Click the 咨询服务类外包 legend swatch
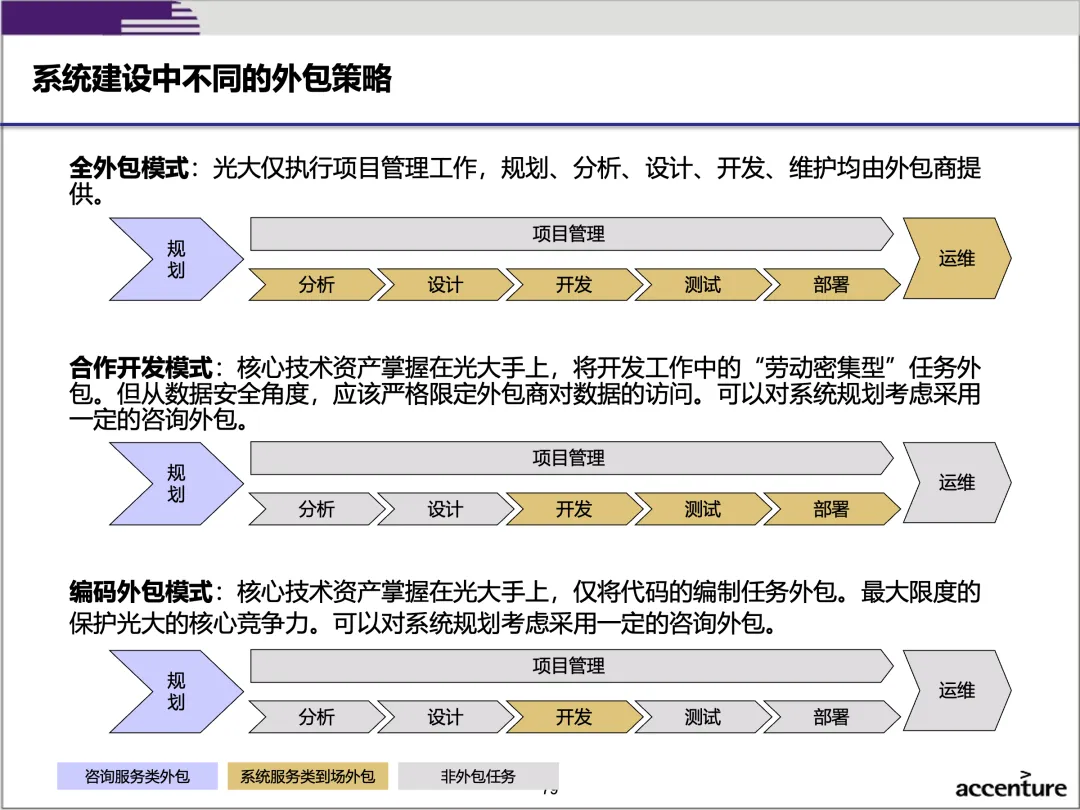The height and width of the screenshot is (810, 1080). click(x=137, y=776)
